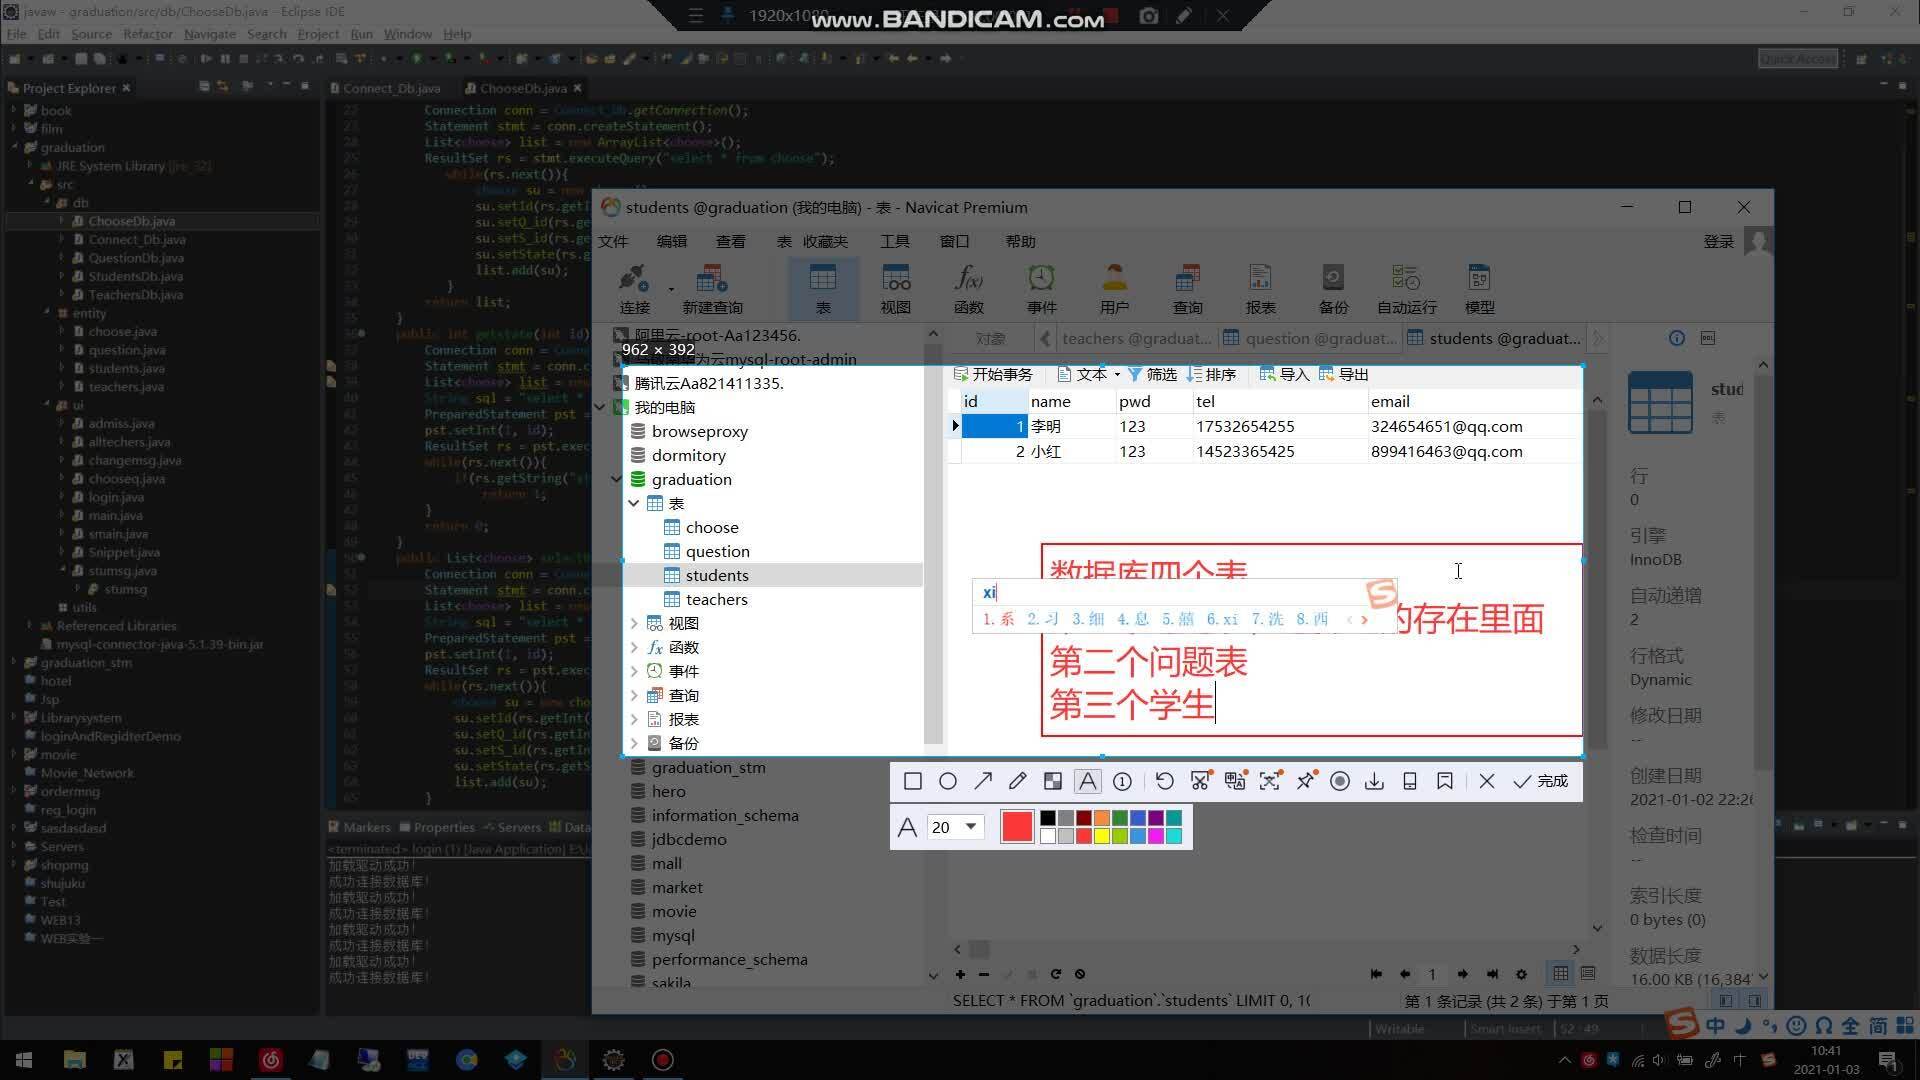
Task: Select the arrow drawing tool
Action: [983, 781]
